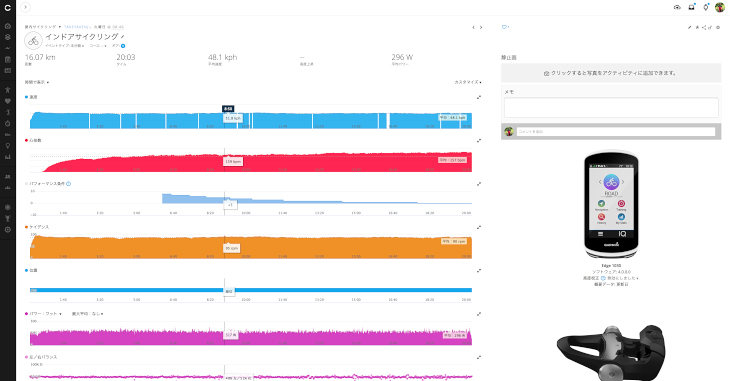730x381 pixels.
Task: Open the devices watch icon in header
Action: click(706, 7)
